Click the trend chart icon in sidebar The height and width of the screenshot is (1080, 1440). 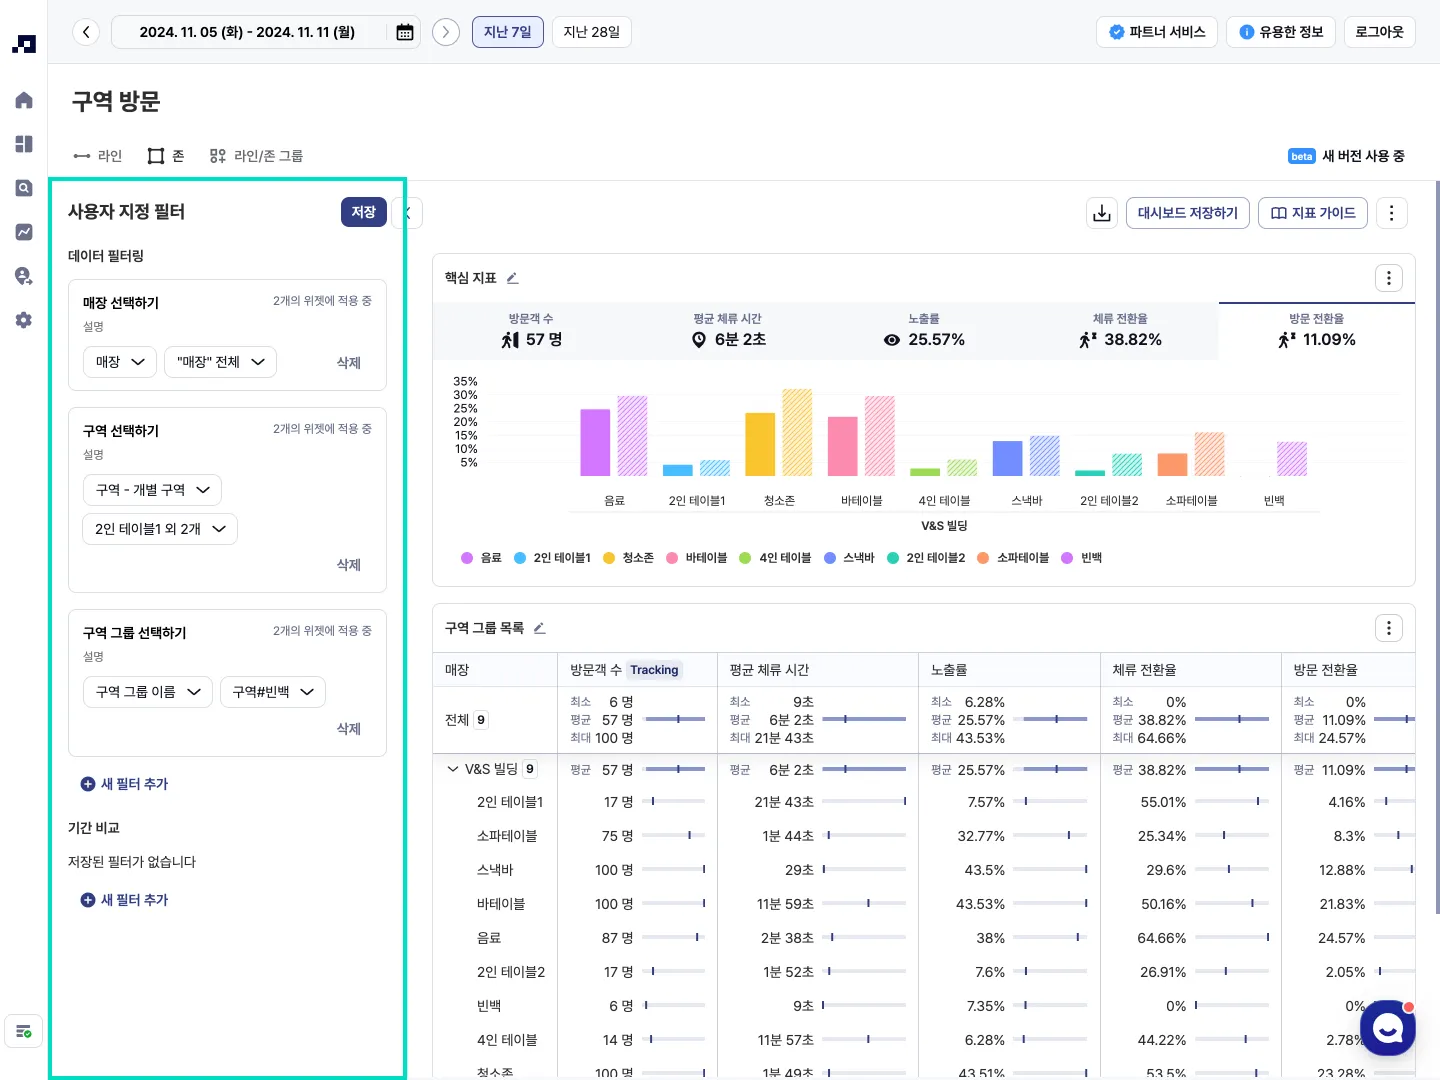tap(24, 232)
